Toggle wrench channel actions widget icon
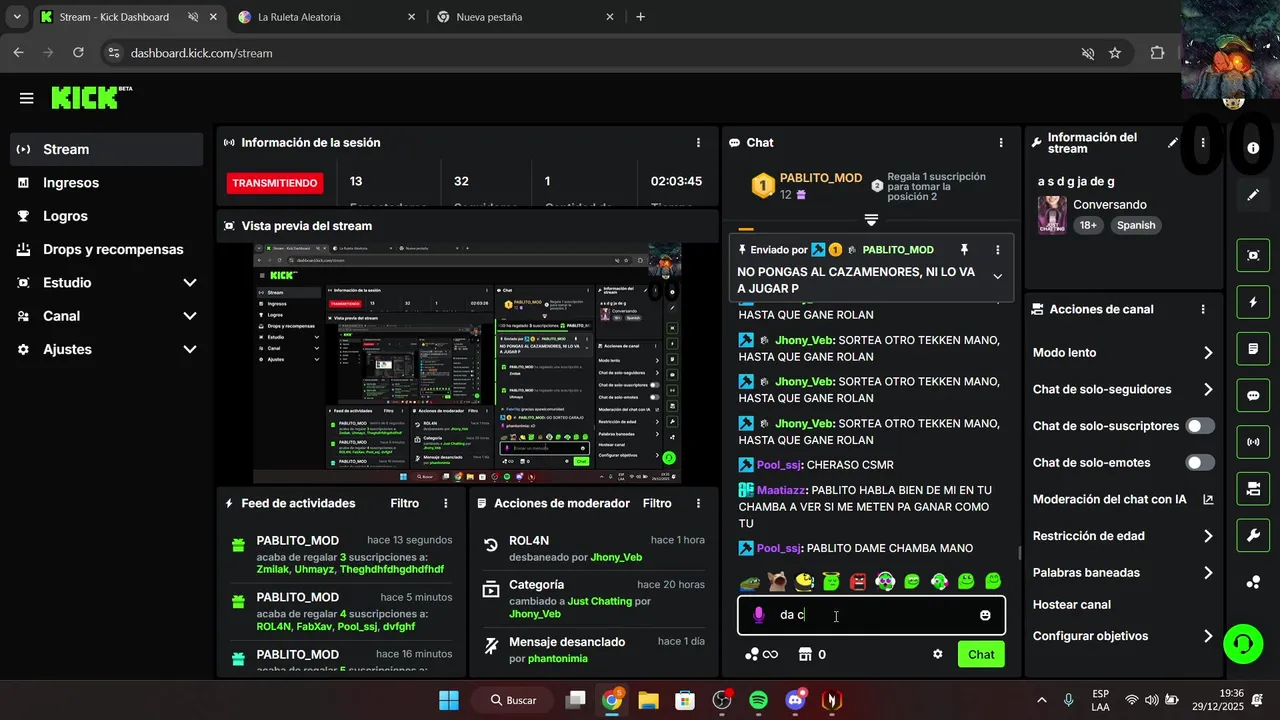 click(1253, 535)
